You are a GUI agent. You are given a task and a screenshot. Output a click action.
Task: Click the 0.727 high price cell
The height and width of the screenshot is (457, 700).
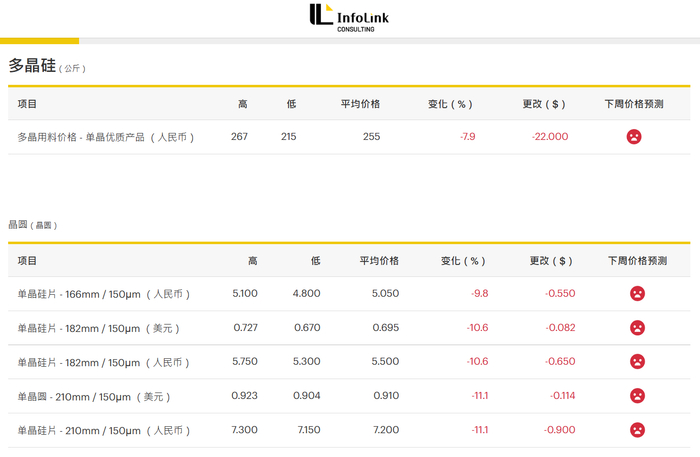[x=245, y=328]
